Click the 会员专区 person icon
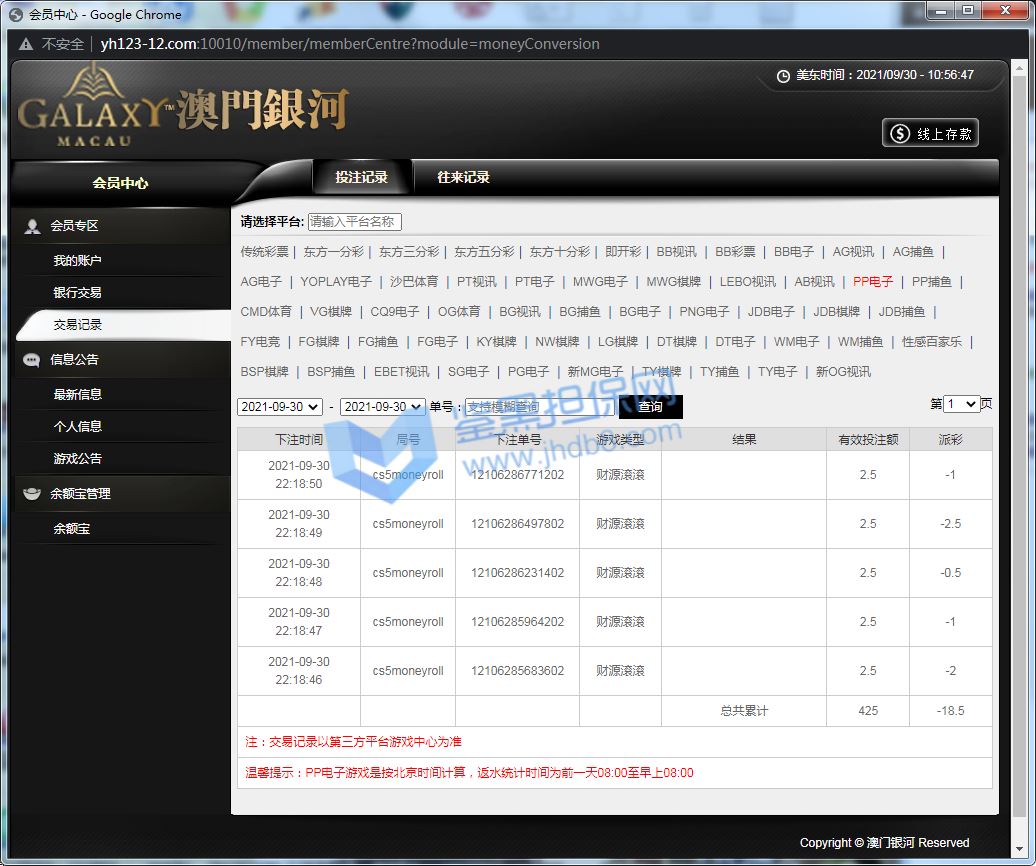Screen dimensions: 1036x866 [x=32, y=227]
